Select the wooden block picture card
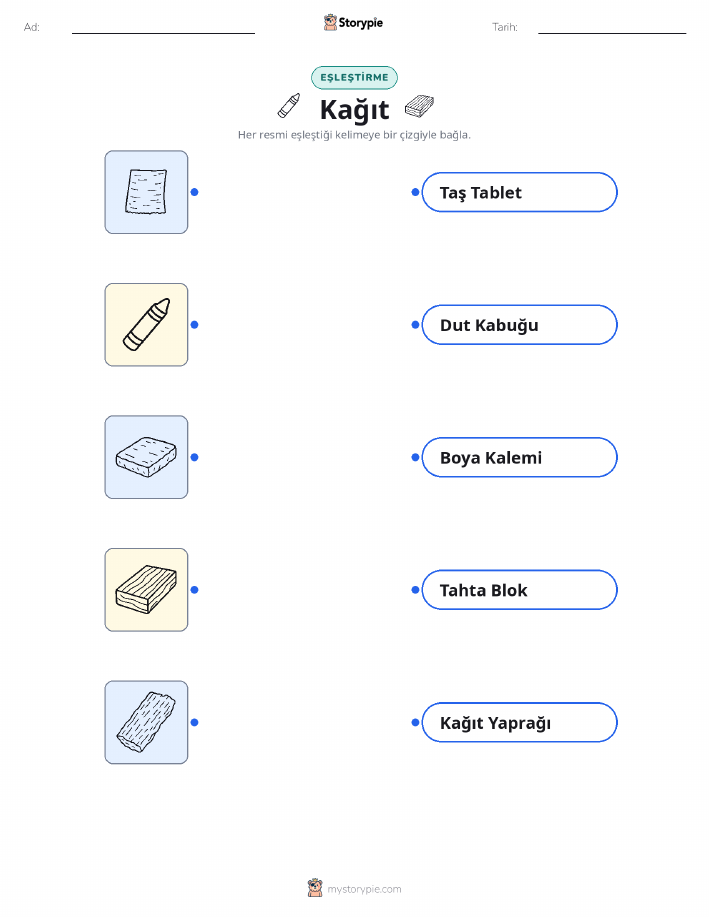Screen dimensions: 709x917 click(146, 590)
